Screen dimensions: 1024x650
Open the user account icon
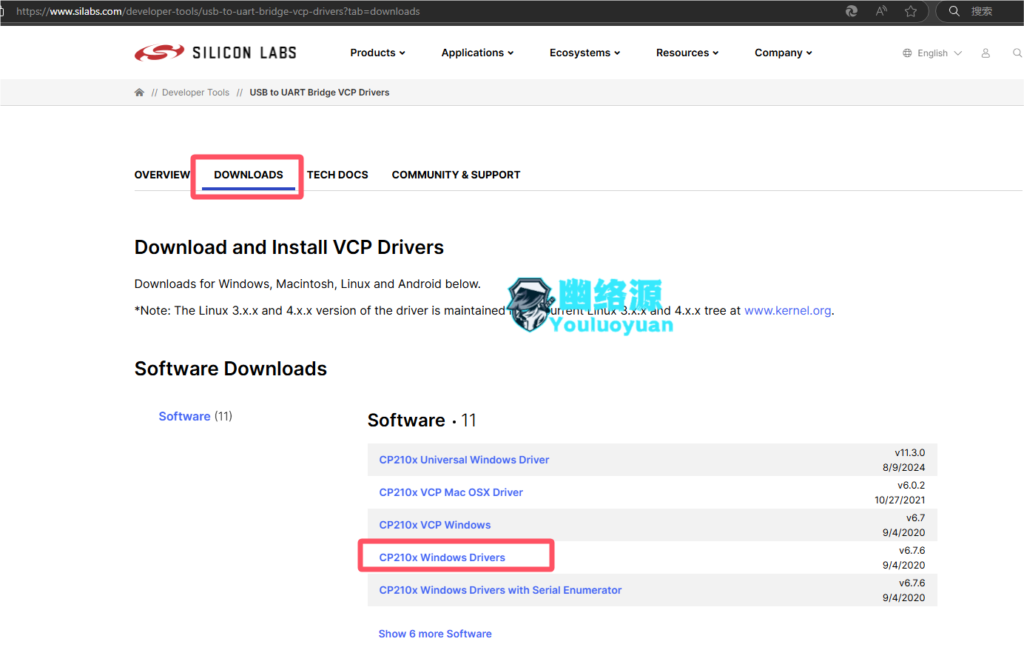985,53
